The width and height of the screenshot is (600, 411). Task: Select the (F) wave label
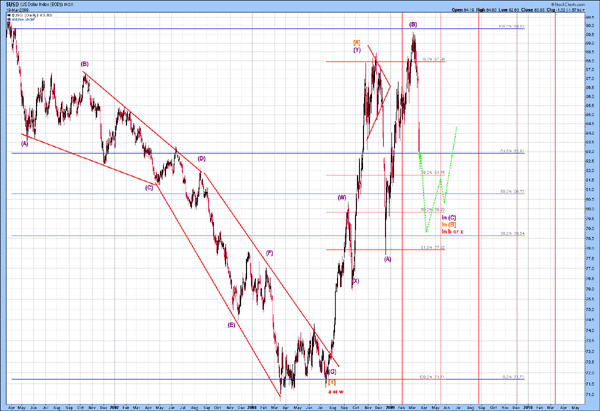click(269, 253)
